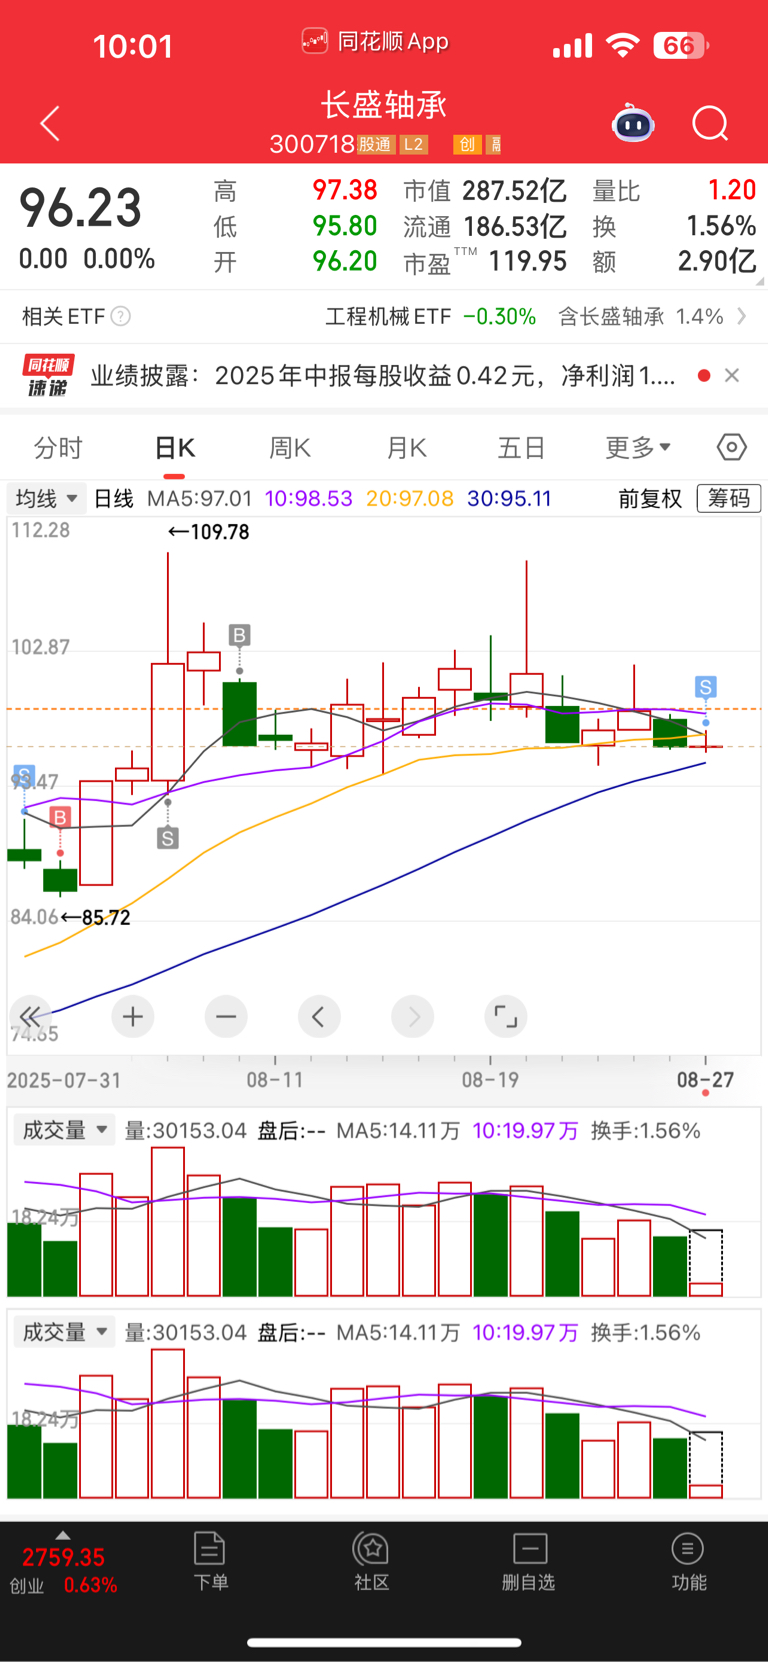Tap 市盈 TTM 119.95 value
This screenshot has width=768, height=1662.
coord(485,262)
